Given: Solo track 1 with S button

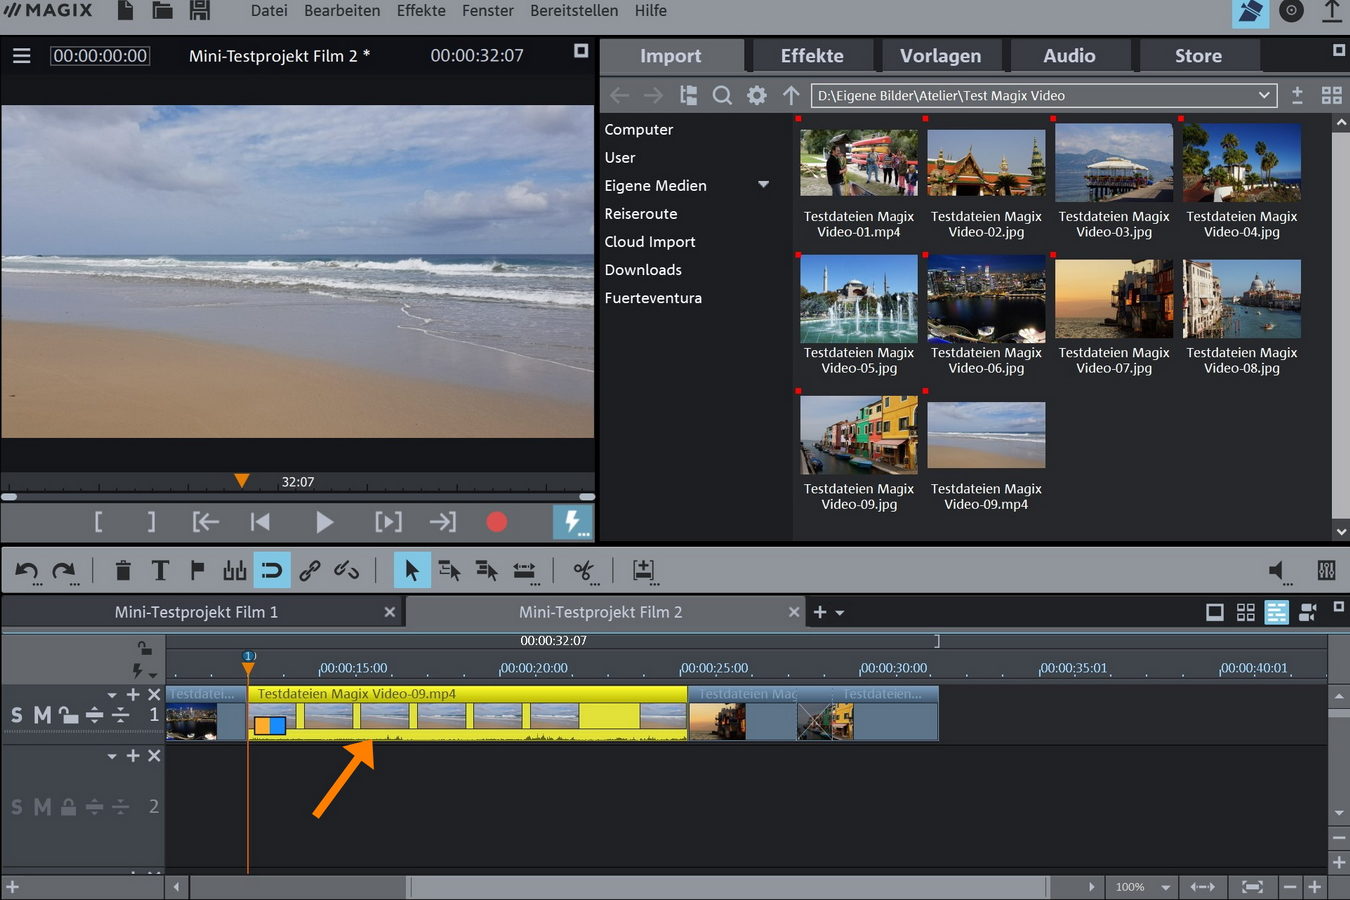Looking at the screenshot, I should tap(17, 715).
